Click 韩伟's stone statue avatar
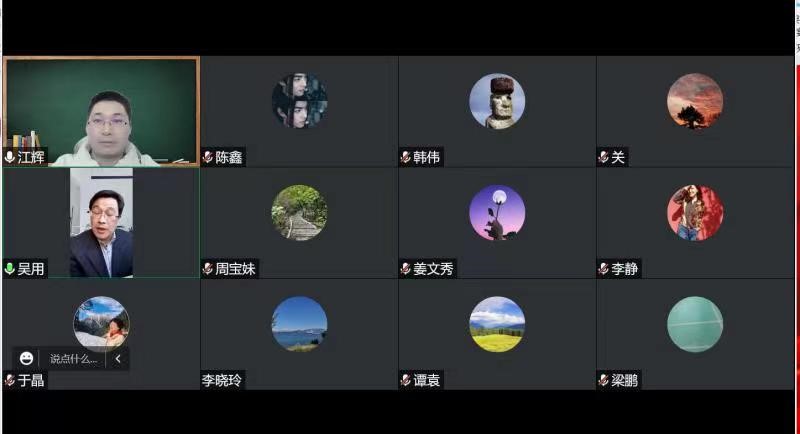Viewport: 800px width, 434px height. [497, 101]
